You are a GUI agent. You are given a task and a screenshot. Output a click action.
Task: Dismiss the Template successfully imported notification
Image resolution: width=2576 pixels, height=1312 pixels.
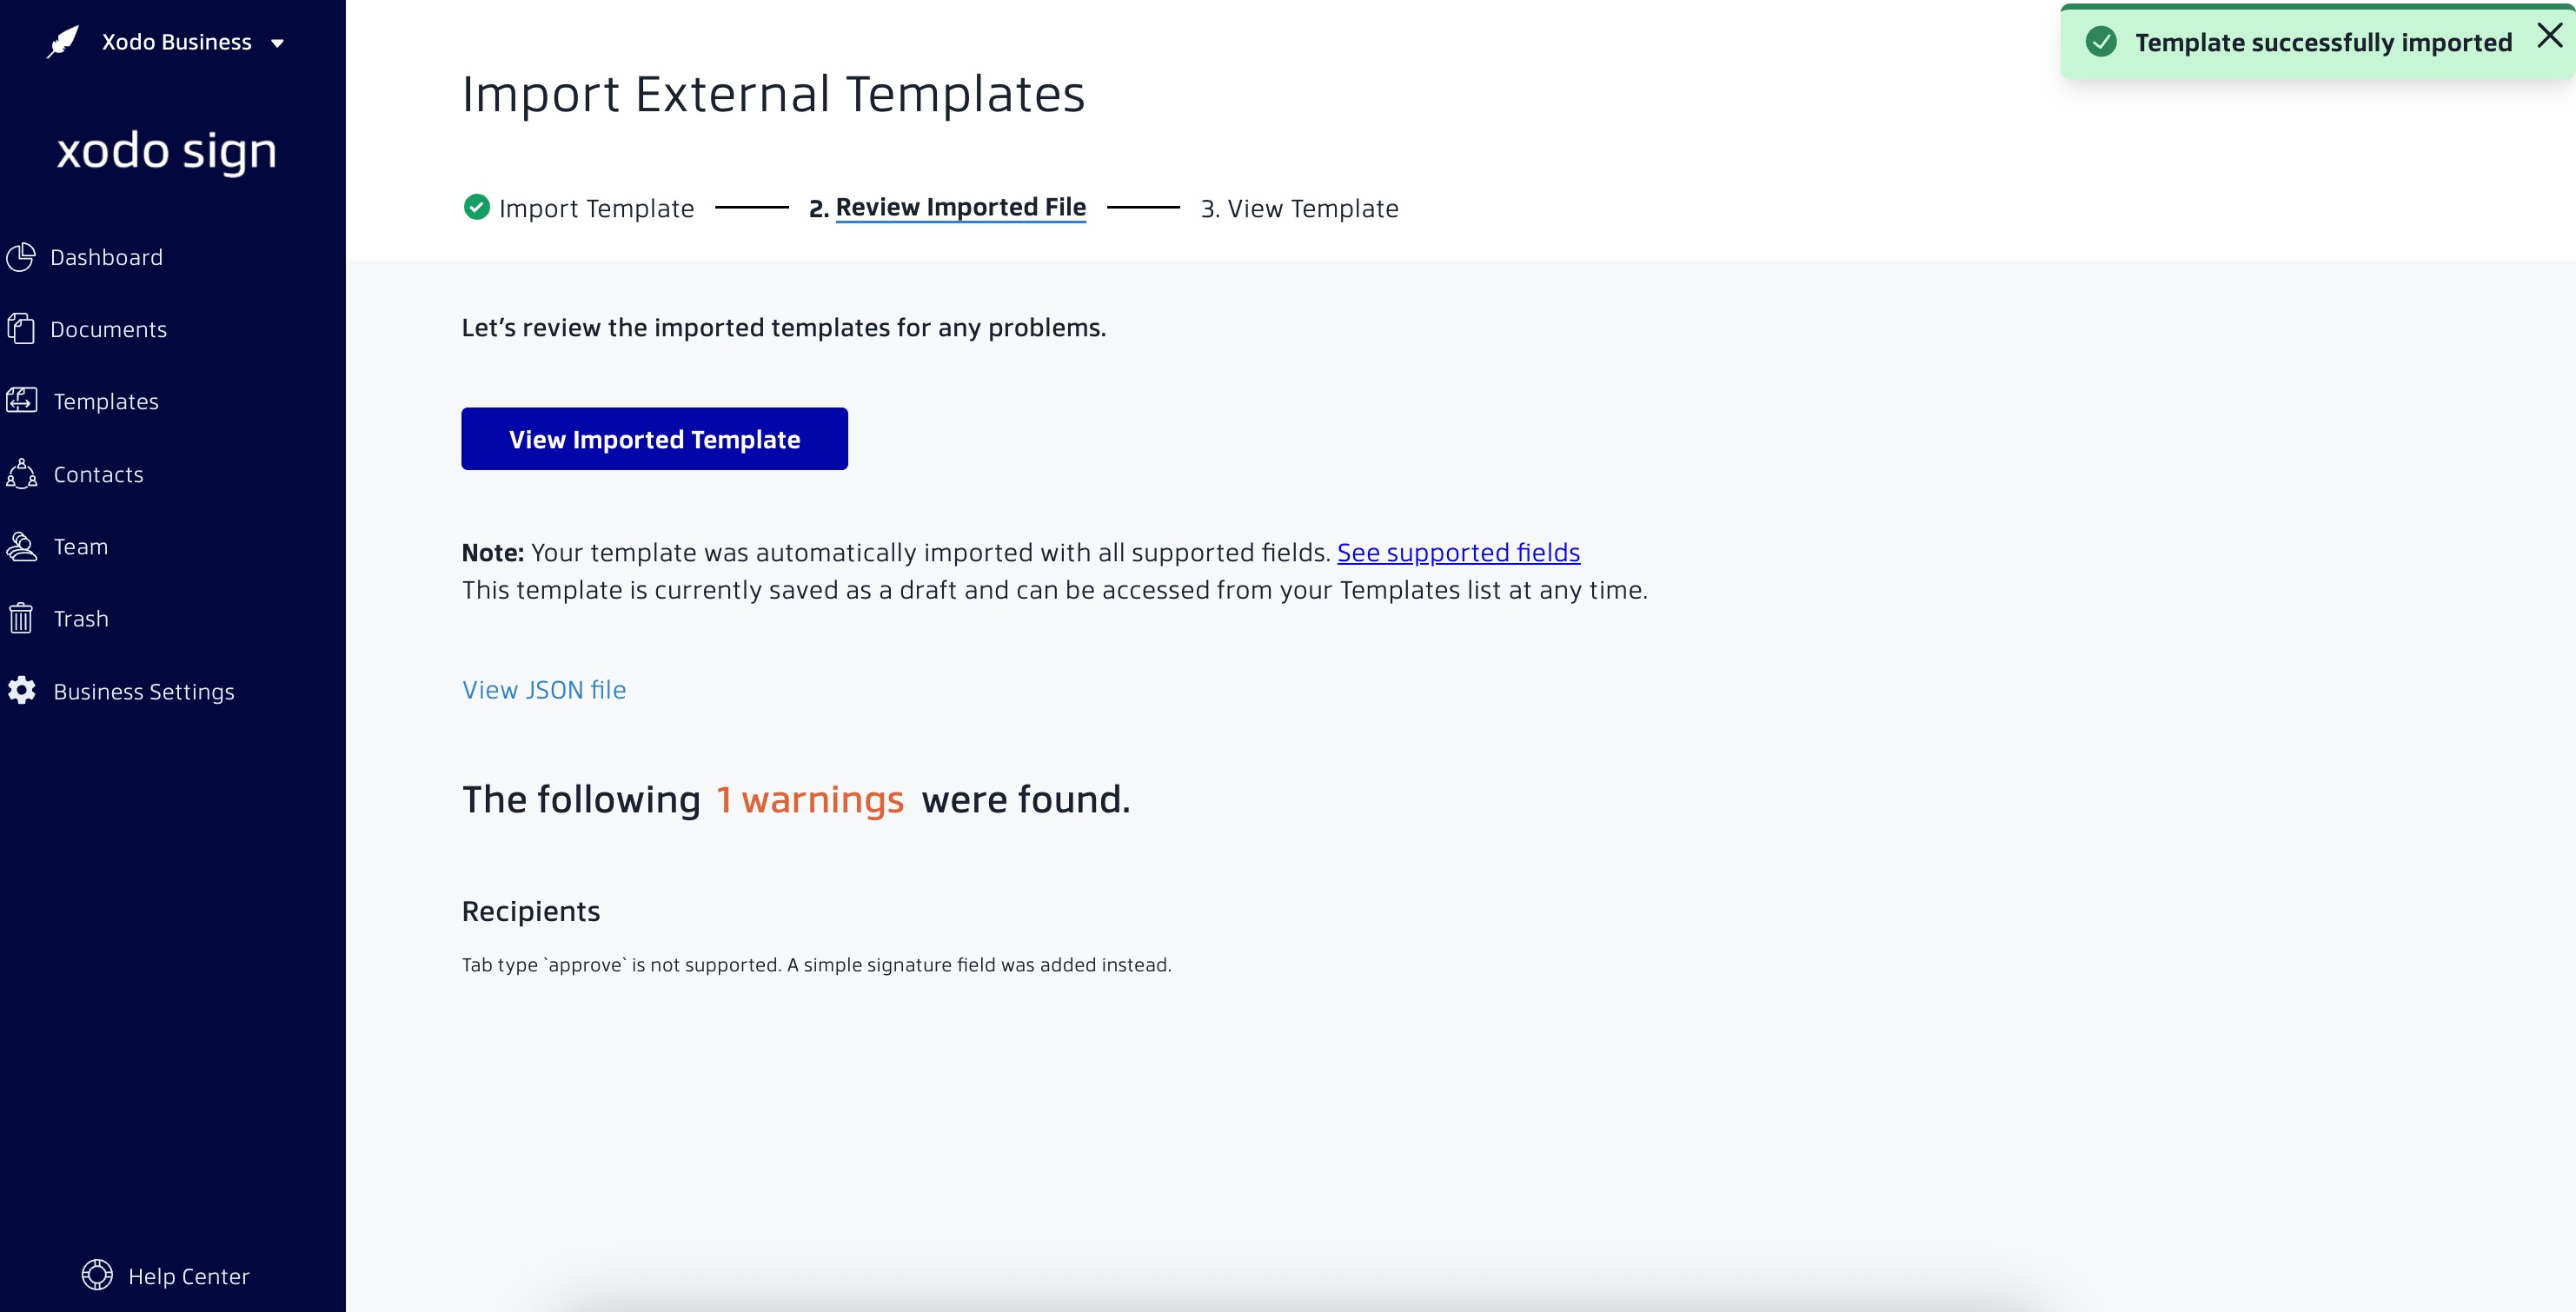tap(2547, 35)
